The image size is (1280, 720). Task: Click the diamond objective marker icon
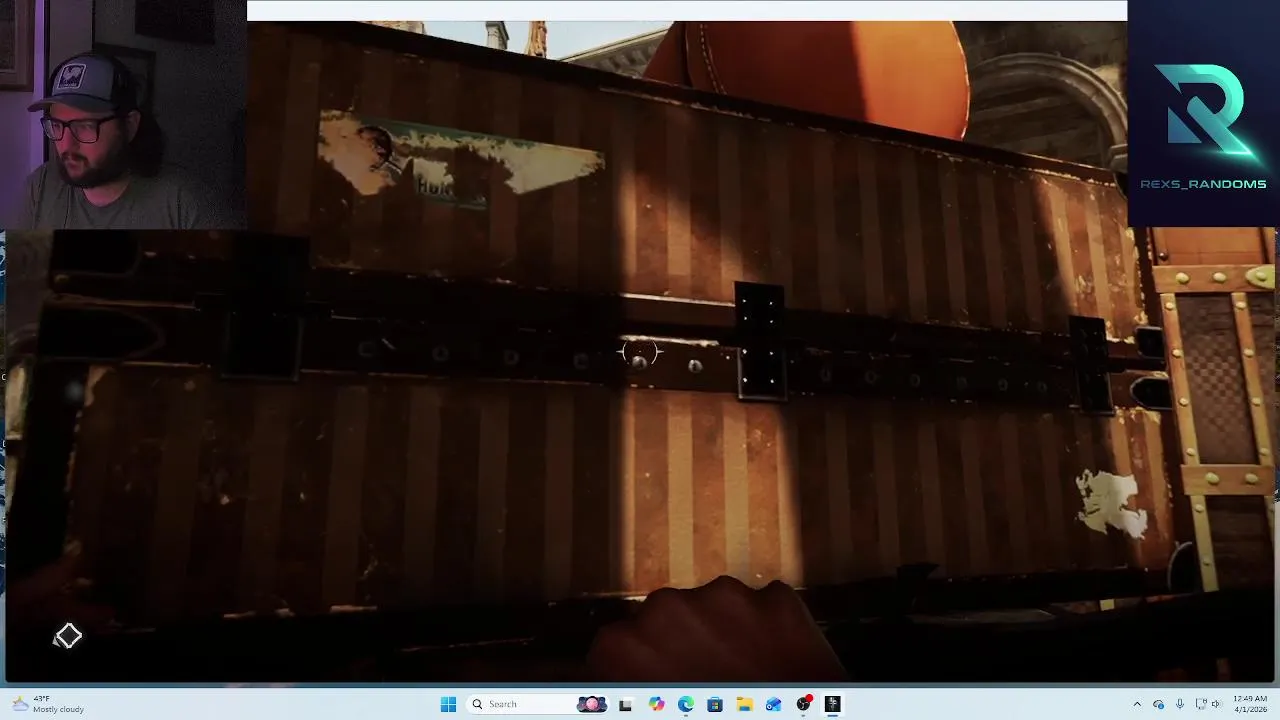coord(67,636)
